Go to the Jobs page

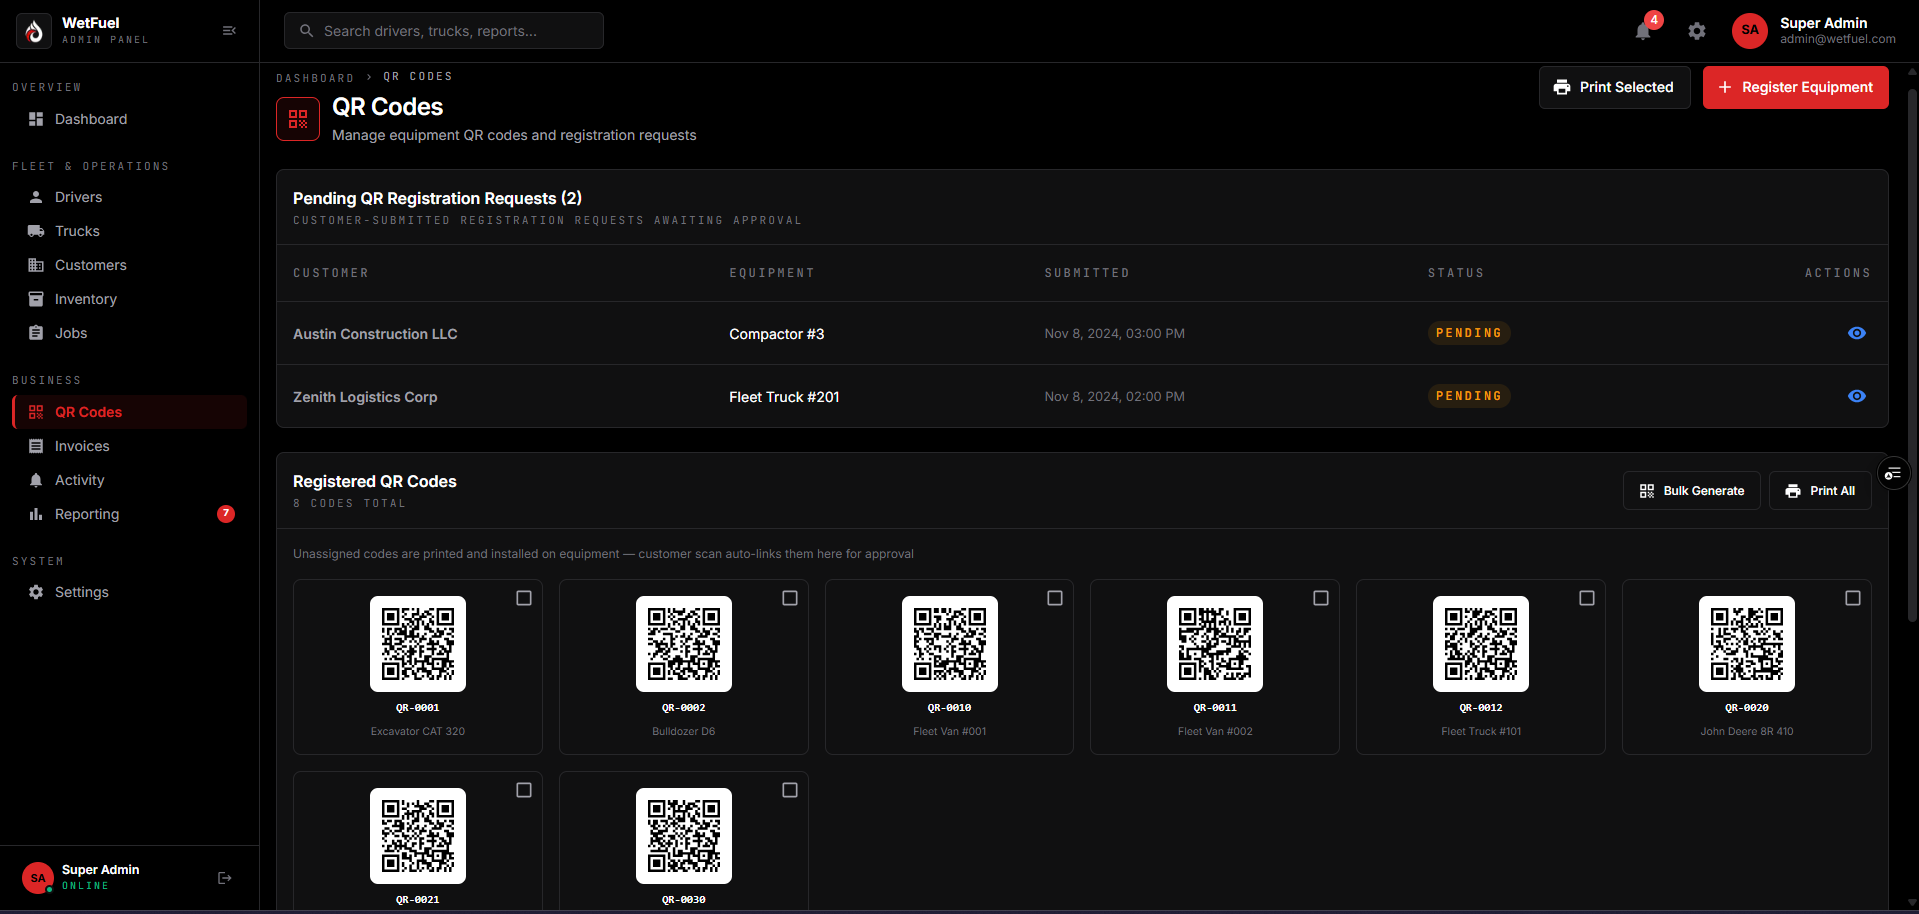129,333
